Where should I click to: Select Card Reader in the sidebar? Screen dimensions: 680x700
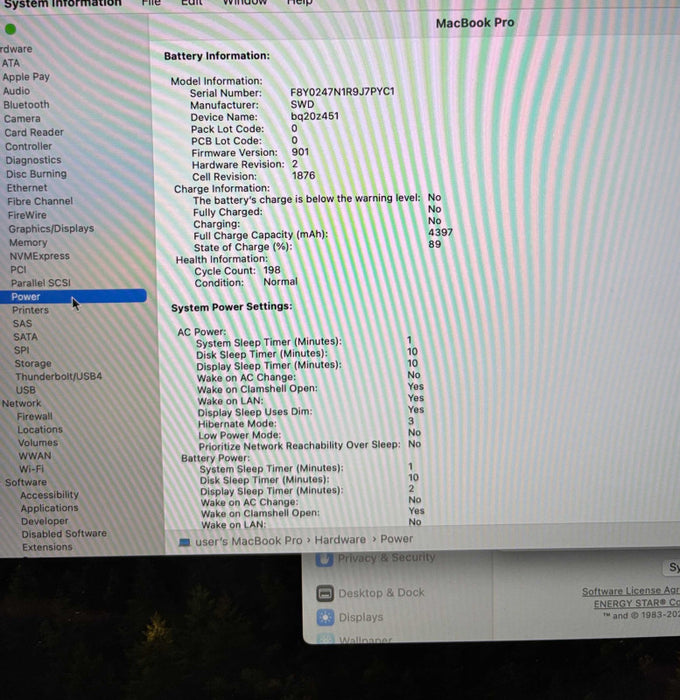34,132
